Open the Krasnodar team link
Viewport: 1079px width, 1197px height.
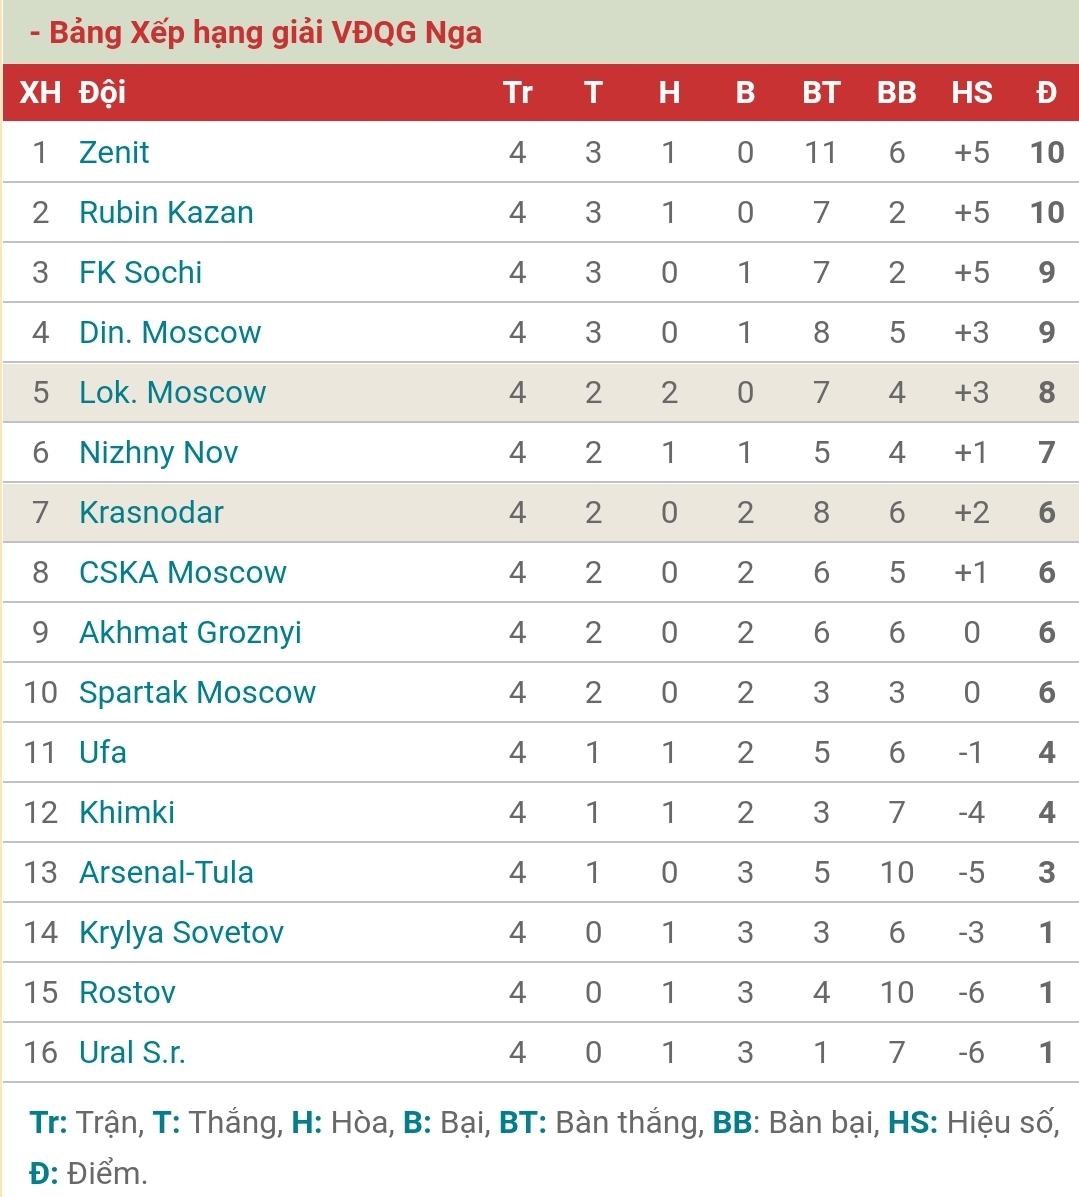151,512
